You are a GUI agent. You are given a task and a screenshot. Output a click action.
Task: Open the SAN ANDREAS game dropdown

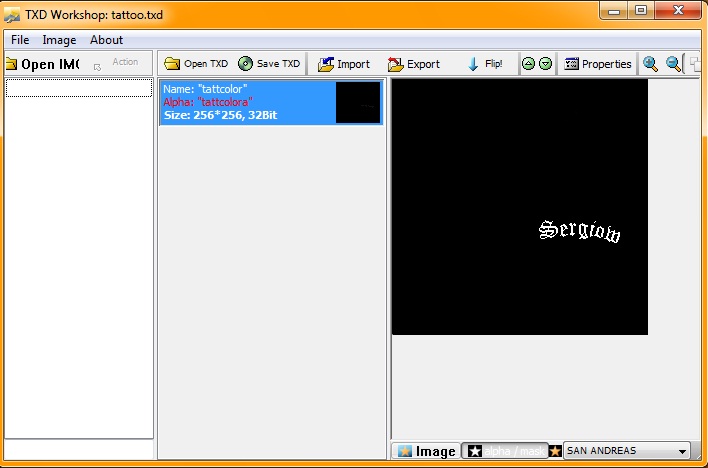pyautogui.click(x=627, y=451)
